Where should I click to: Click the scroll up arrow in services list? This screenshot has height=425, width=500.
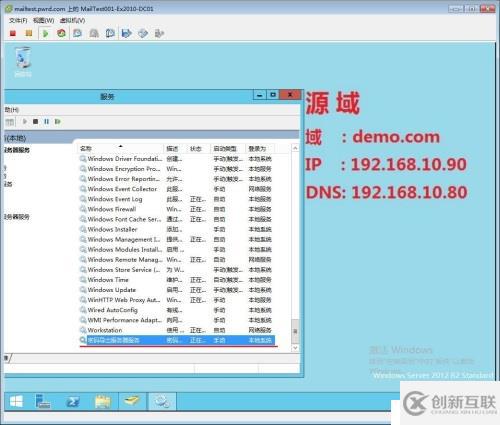pyautogui.click(x=295, y=148)
